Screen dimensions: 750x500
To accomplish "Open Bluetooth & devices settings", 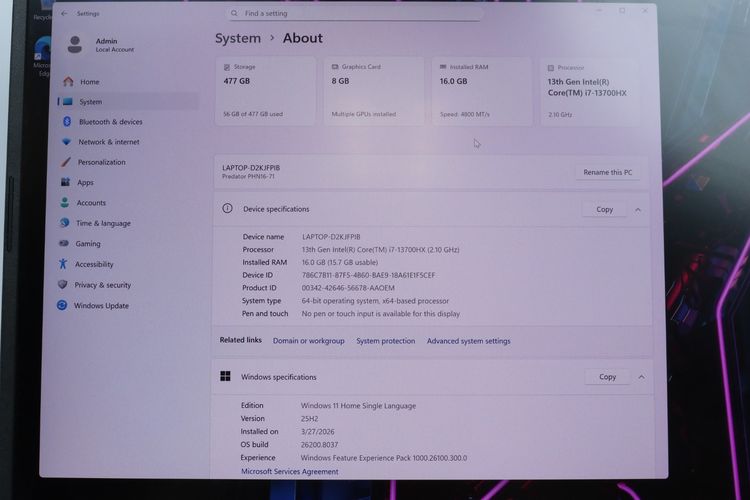I will coord(110,122).
